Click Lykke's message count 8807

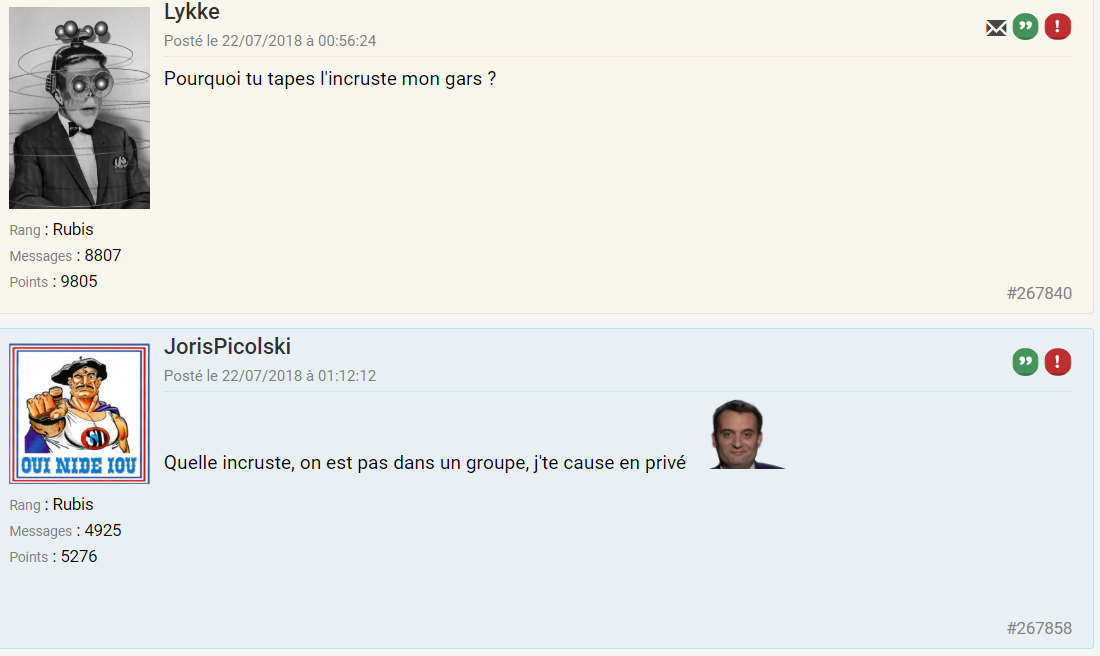point(102,255)
